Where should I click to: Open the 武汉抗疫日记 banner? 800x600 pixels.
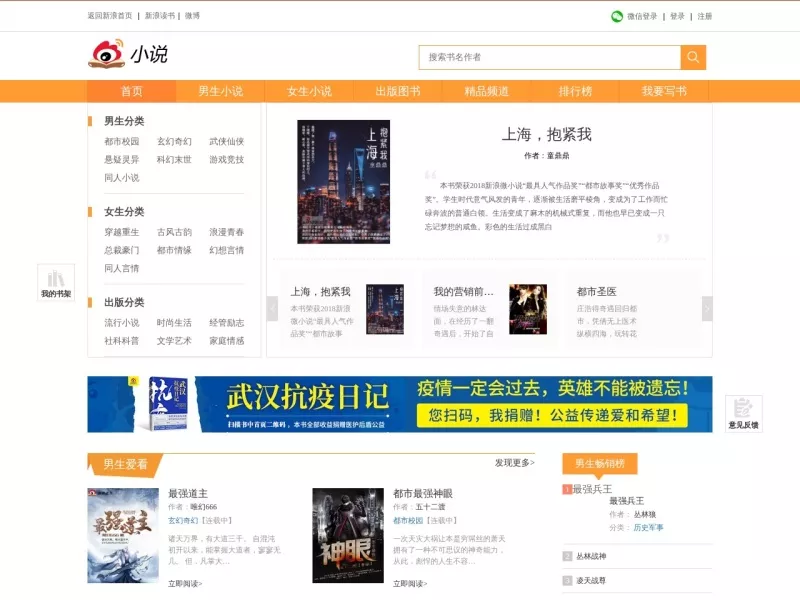[x=399, y=404]
